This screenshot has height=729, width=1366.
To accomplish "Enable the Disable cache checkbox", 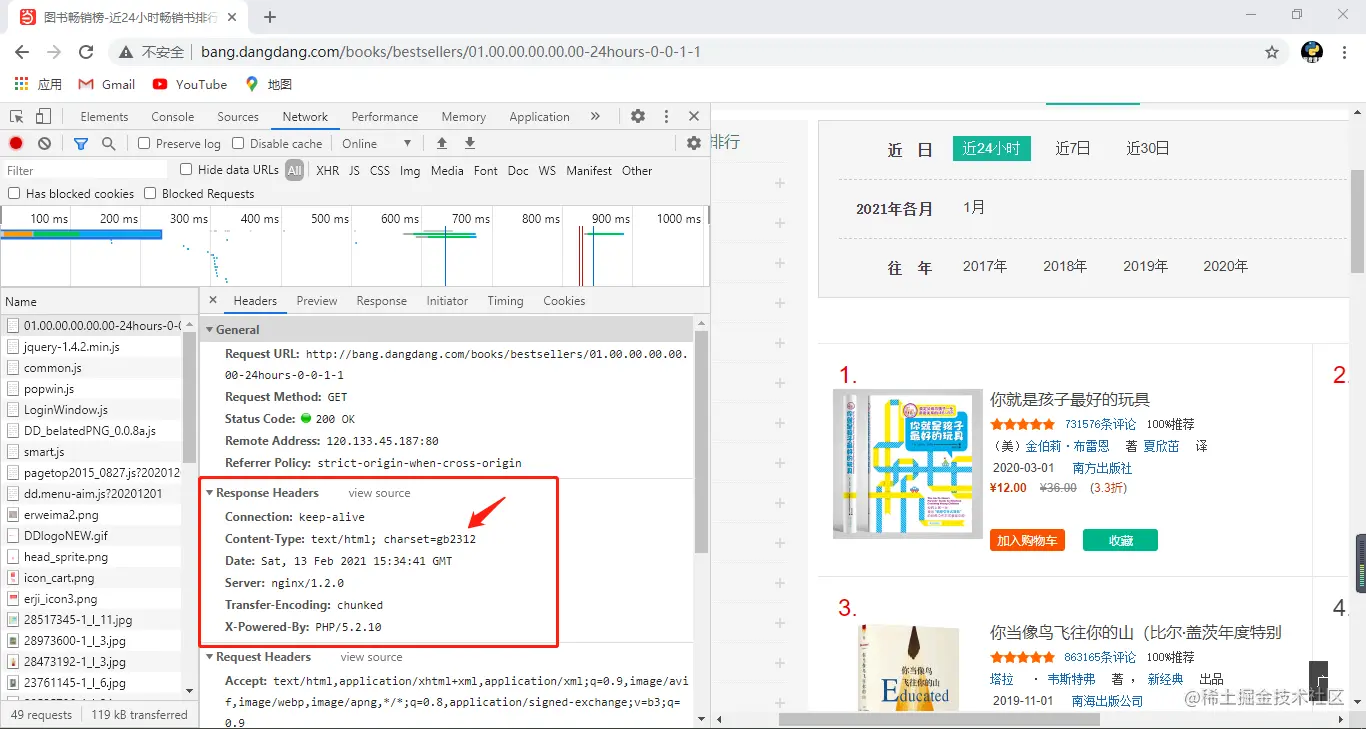I will (x=238, y=143).
